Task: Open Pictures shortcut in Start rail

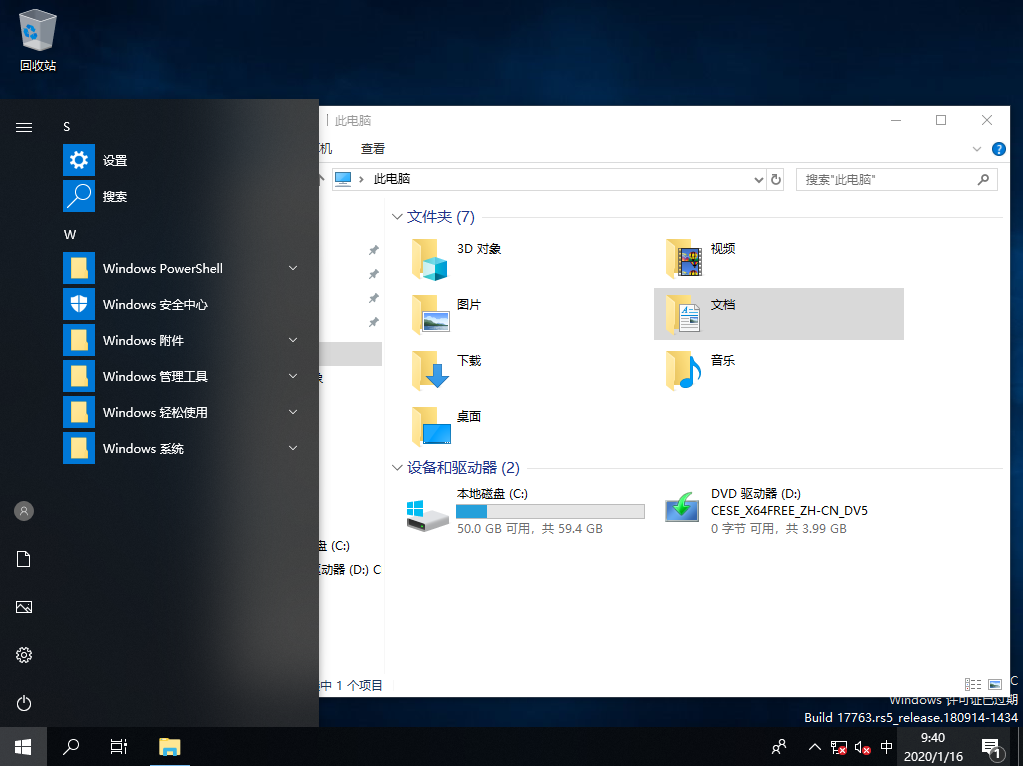Action: tap(23, 607)
